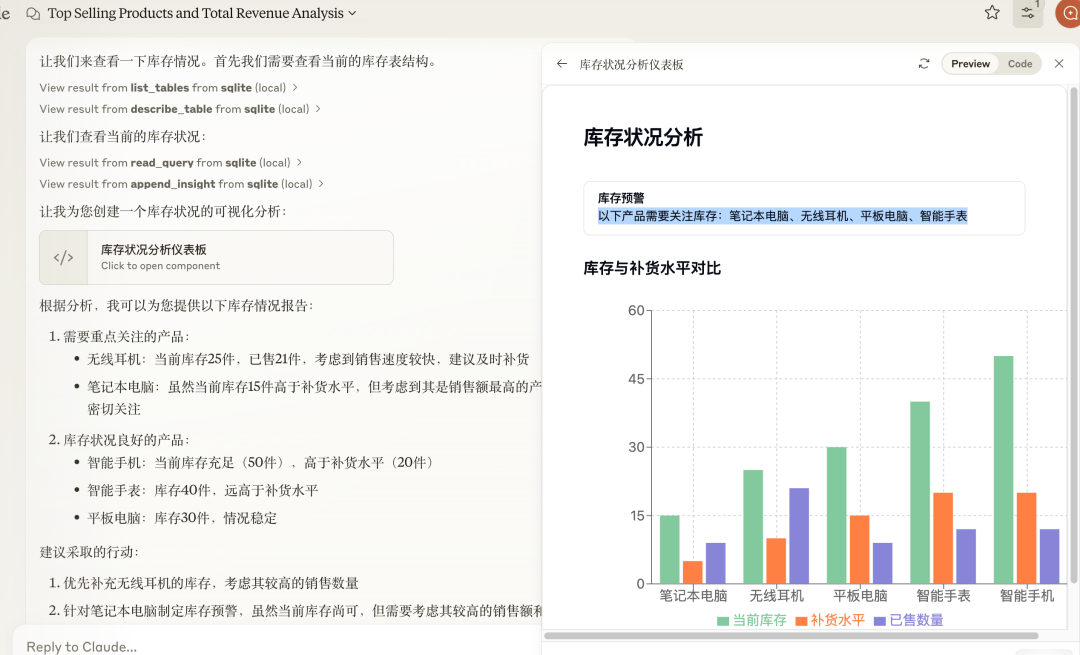Click the back arrow in the artifact panel
Image resolution: width=1080 pixels, height=655 pixels.
[x=560, y=63]
